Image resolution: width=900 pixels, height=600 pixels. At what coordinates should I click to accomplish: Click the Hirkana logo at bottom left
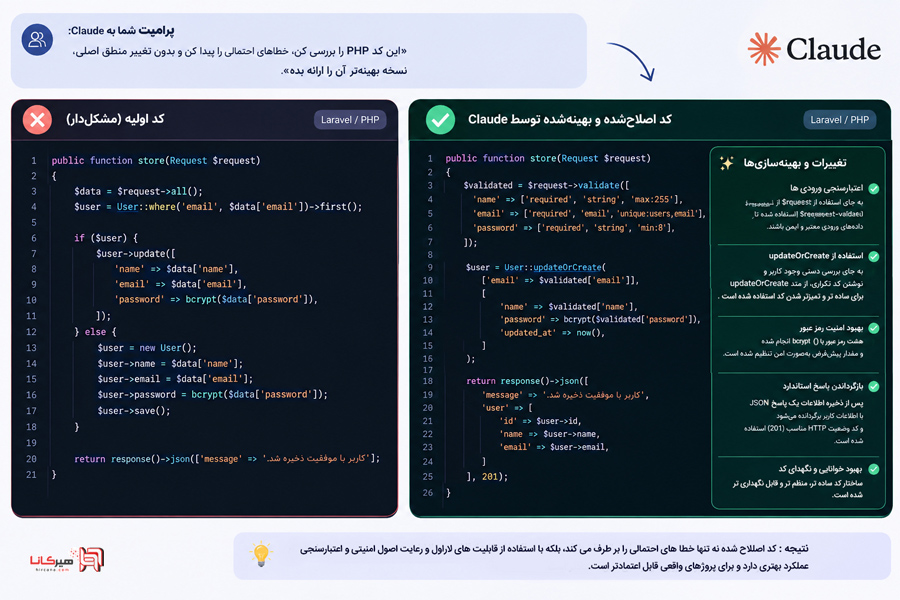click(x=67, y=559)
